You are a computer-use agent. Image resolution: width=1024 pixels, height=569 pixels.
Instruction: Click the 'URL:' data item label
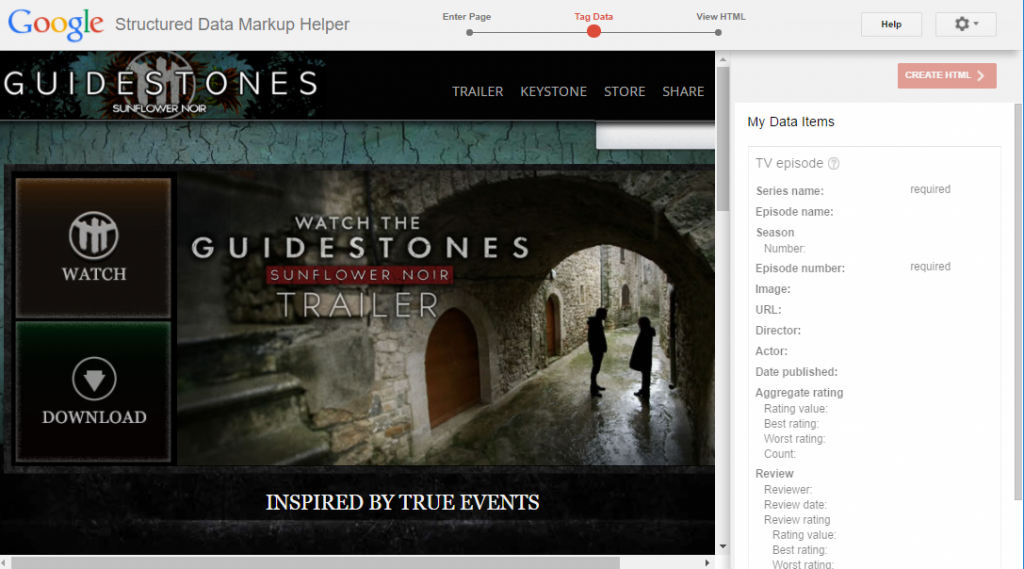768,310
